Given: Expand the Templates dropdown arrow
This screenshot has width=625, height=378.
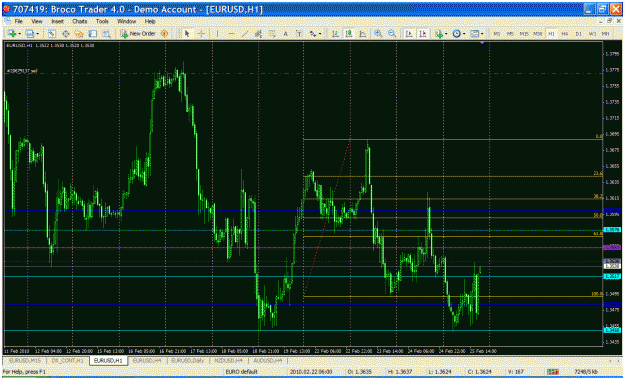Looking at the screenshot, I should [x=482, y=34].
